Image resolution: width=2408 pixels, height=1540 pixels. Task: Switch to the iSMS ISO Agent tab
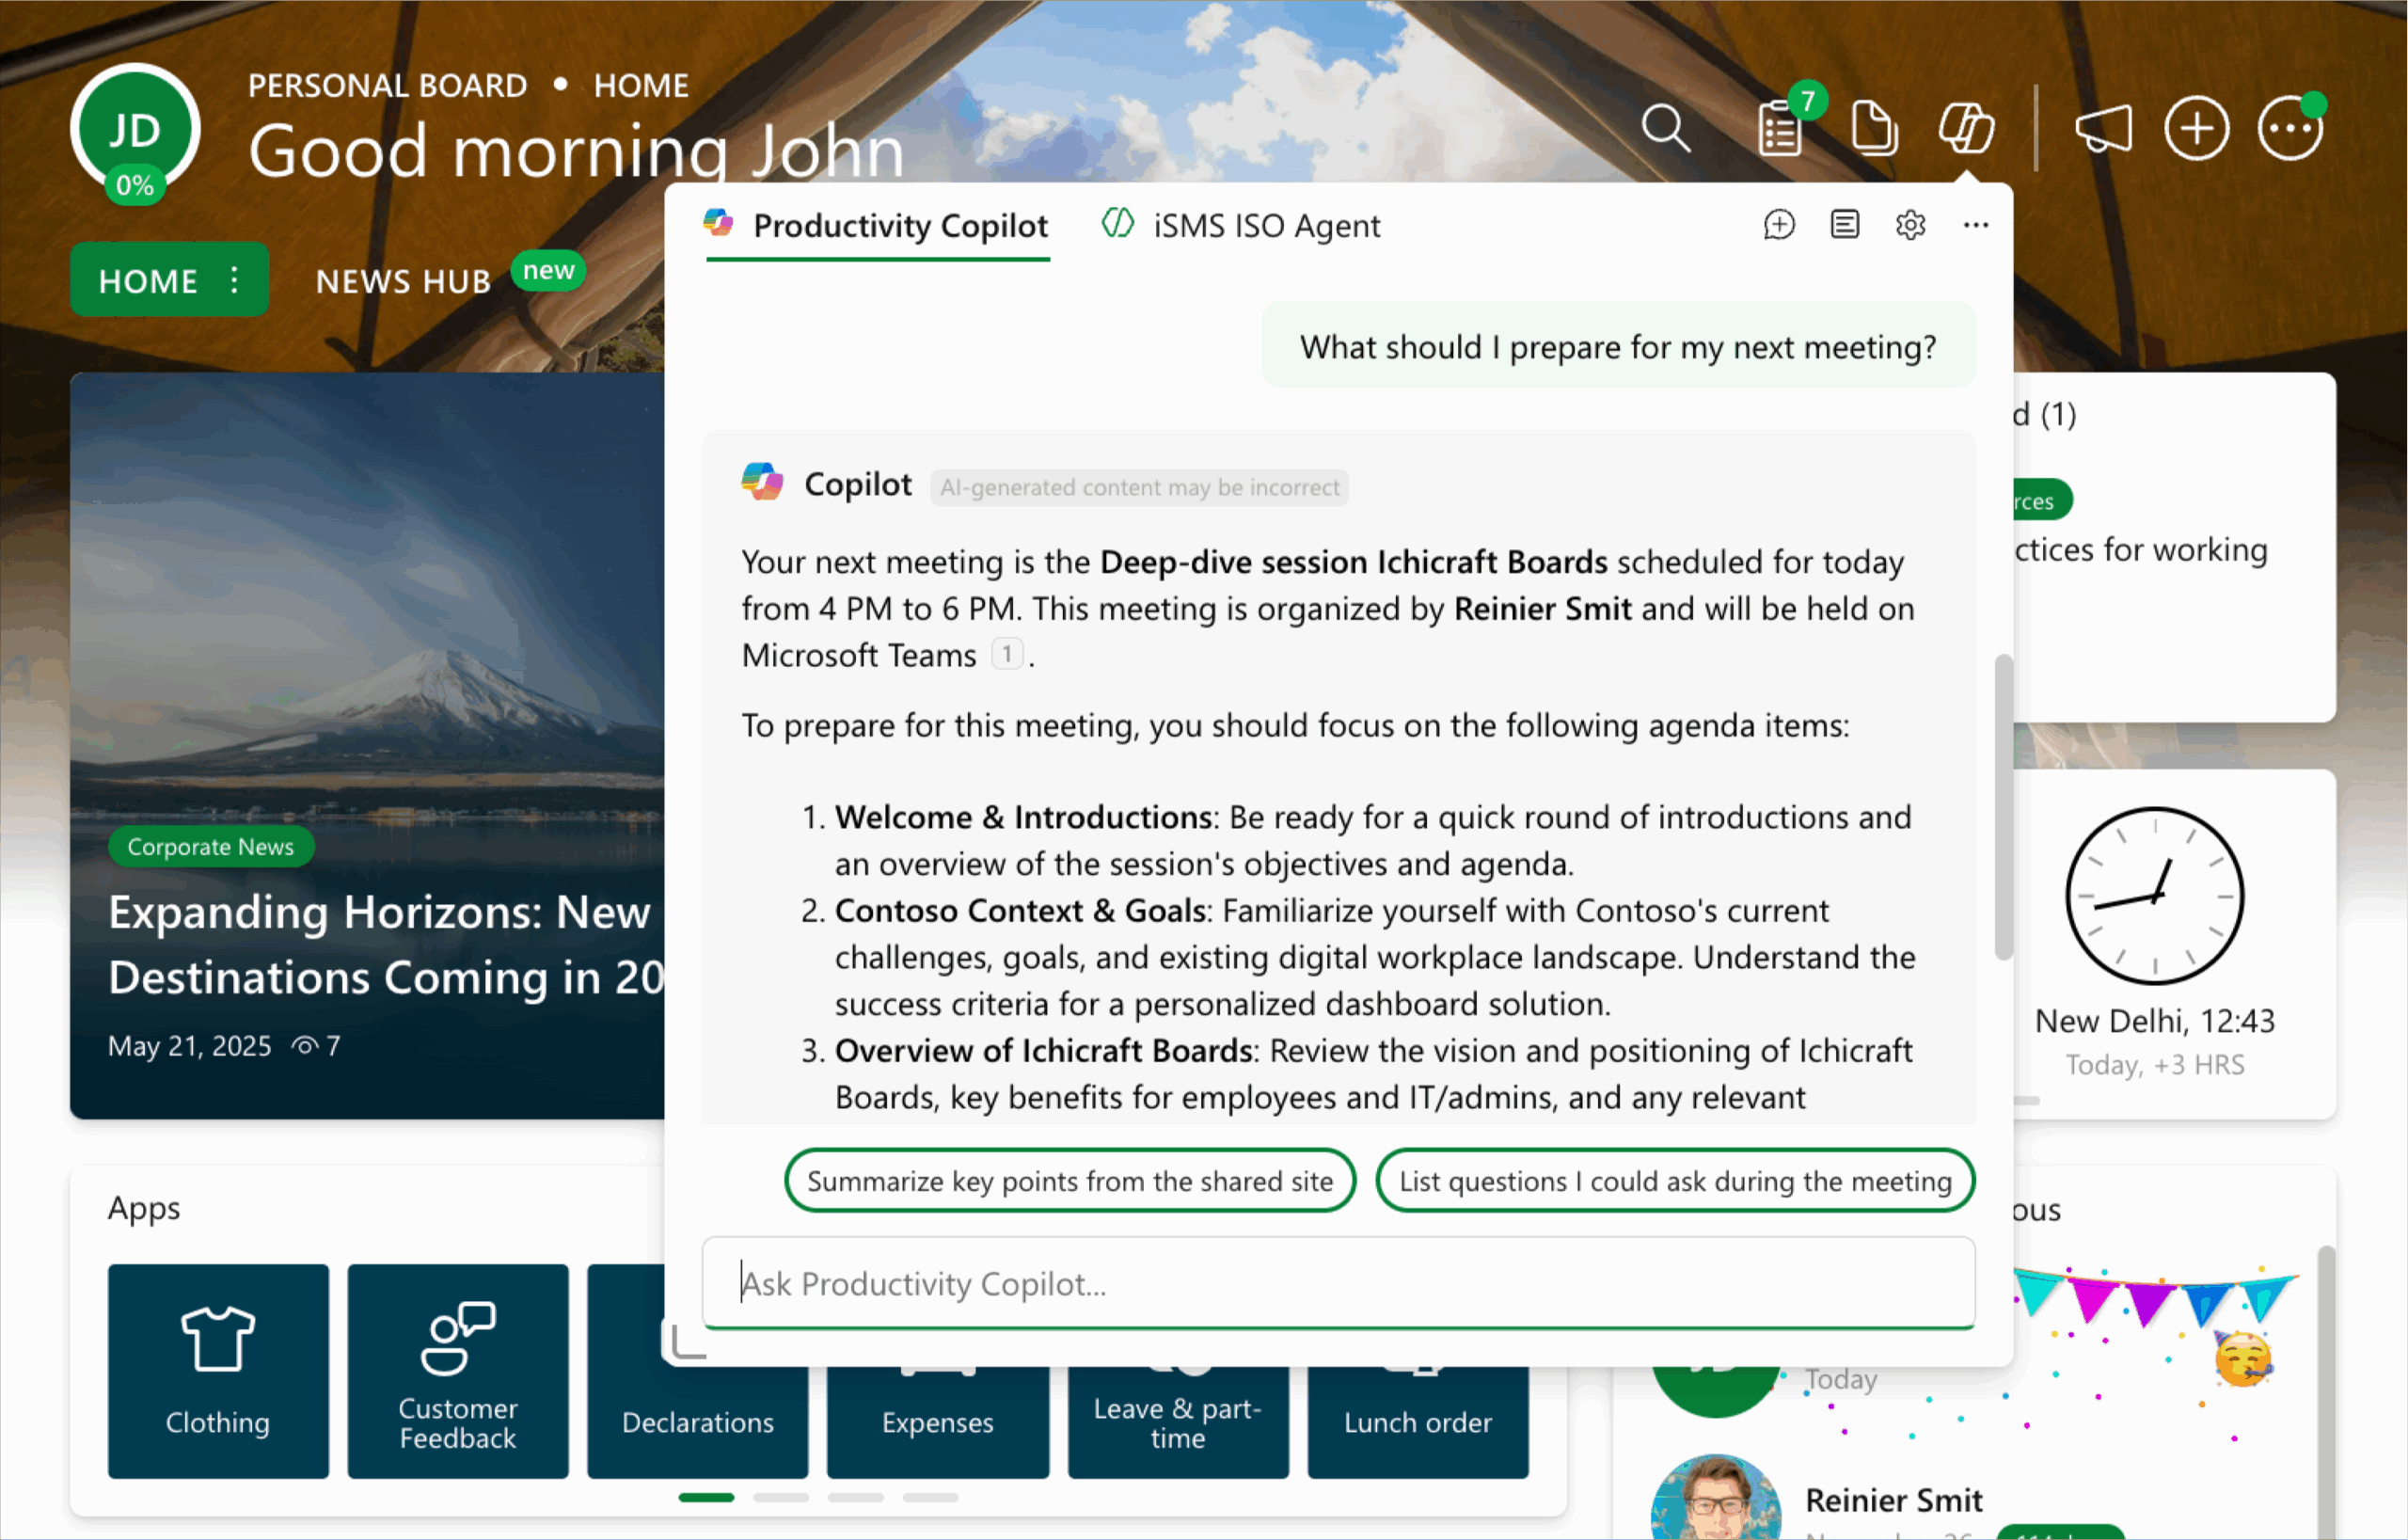click(x=1241, y=226)
